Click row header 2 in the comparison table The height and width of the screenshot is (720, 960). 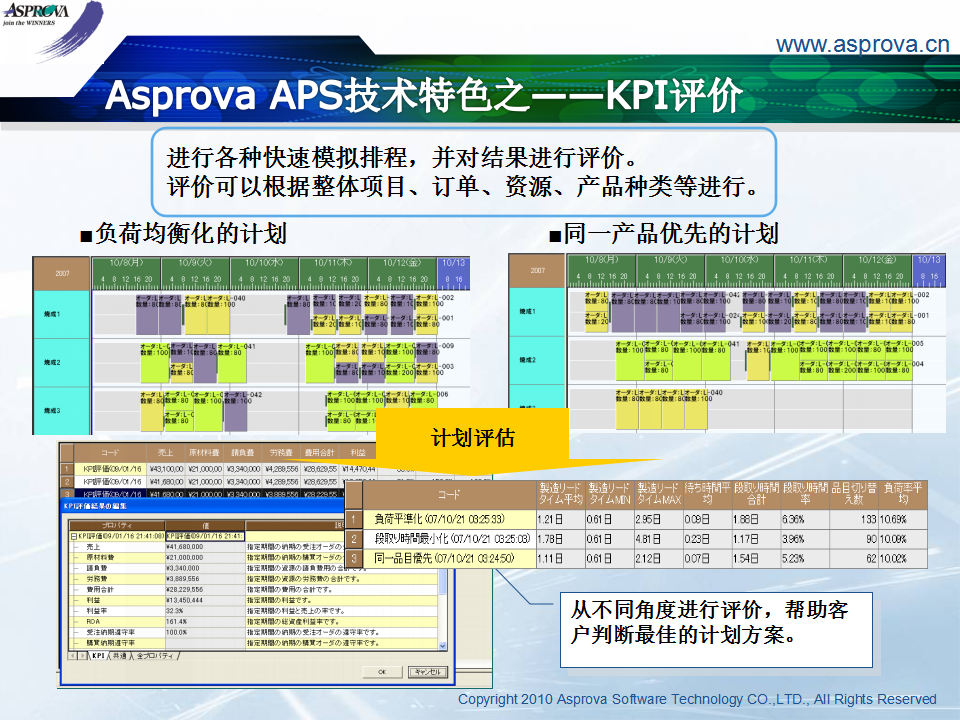point(354,539)
